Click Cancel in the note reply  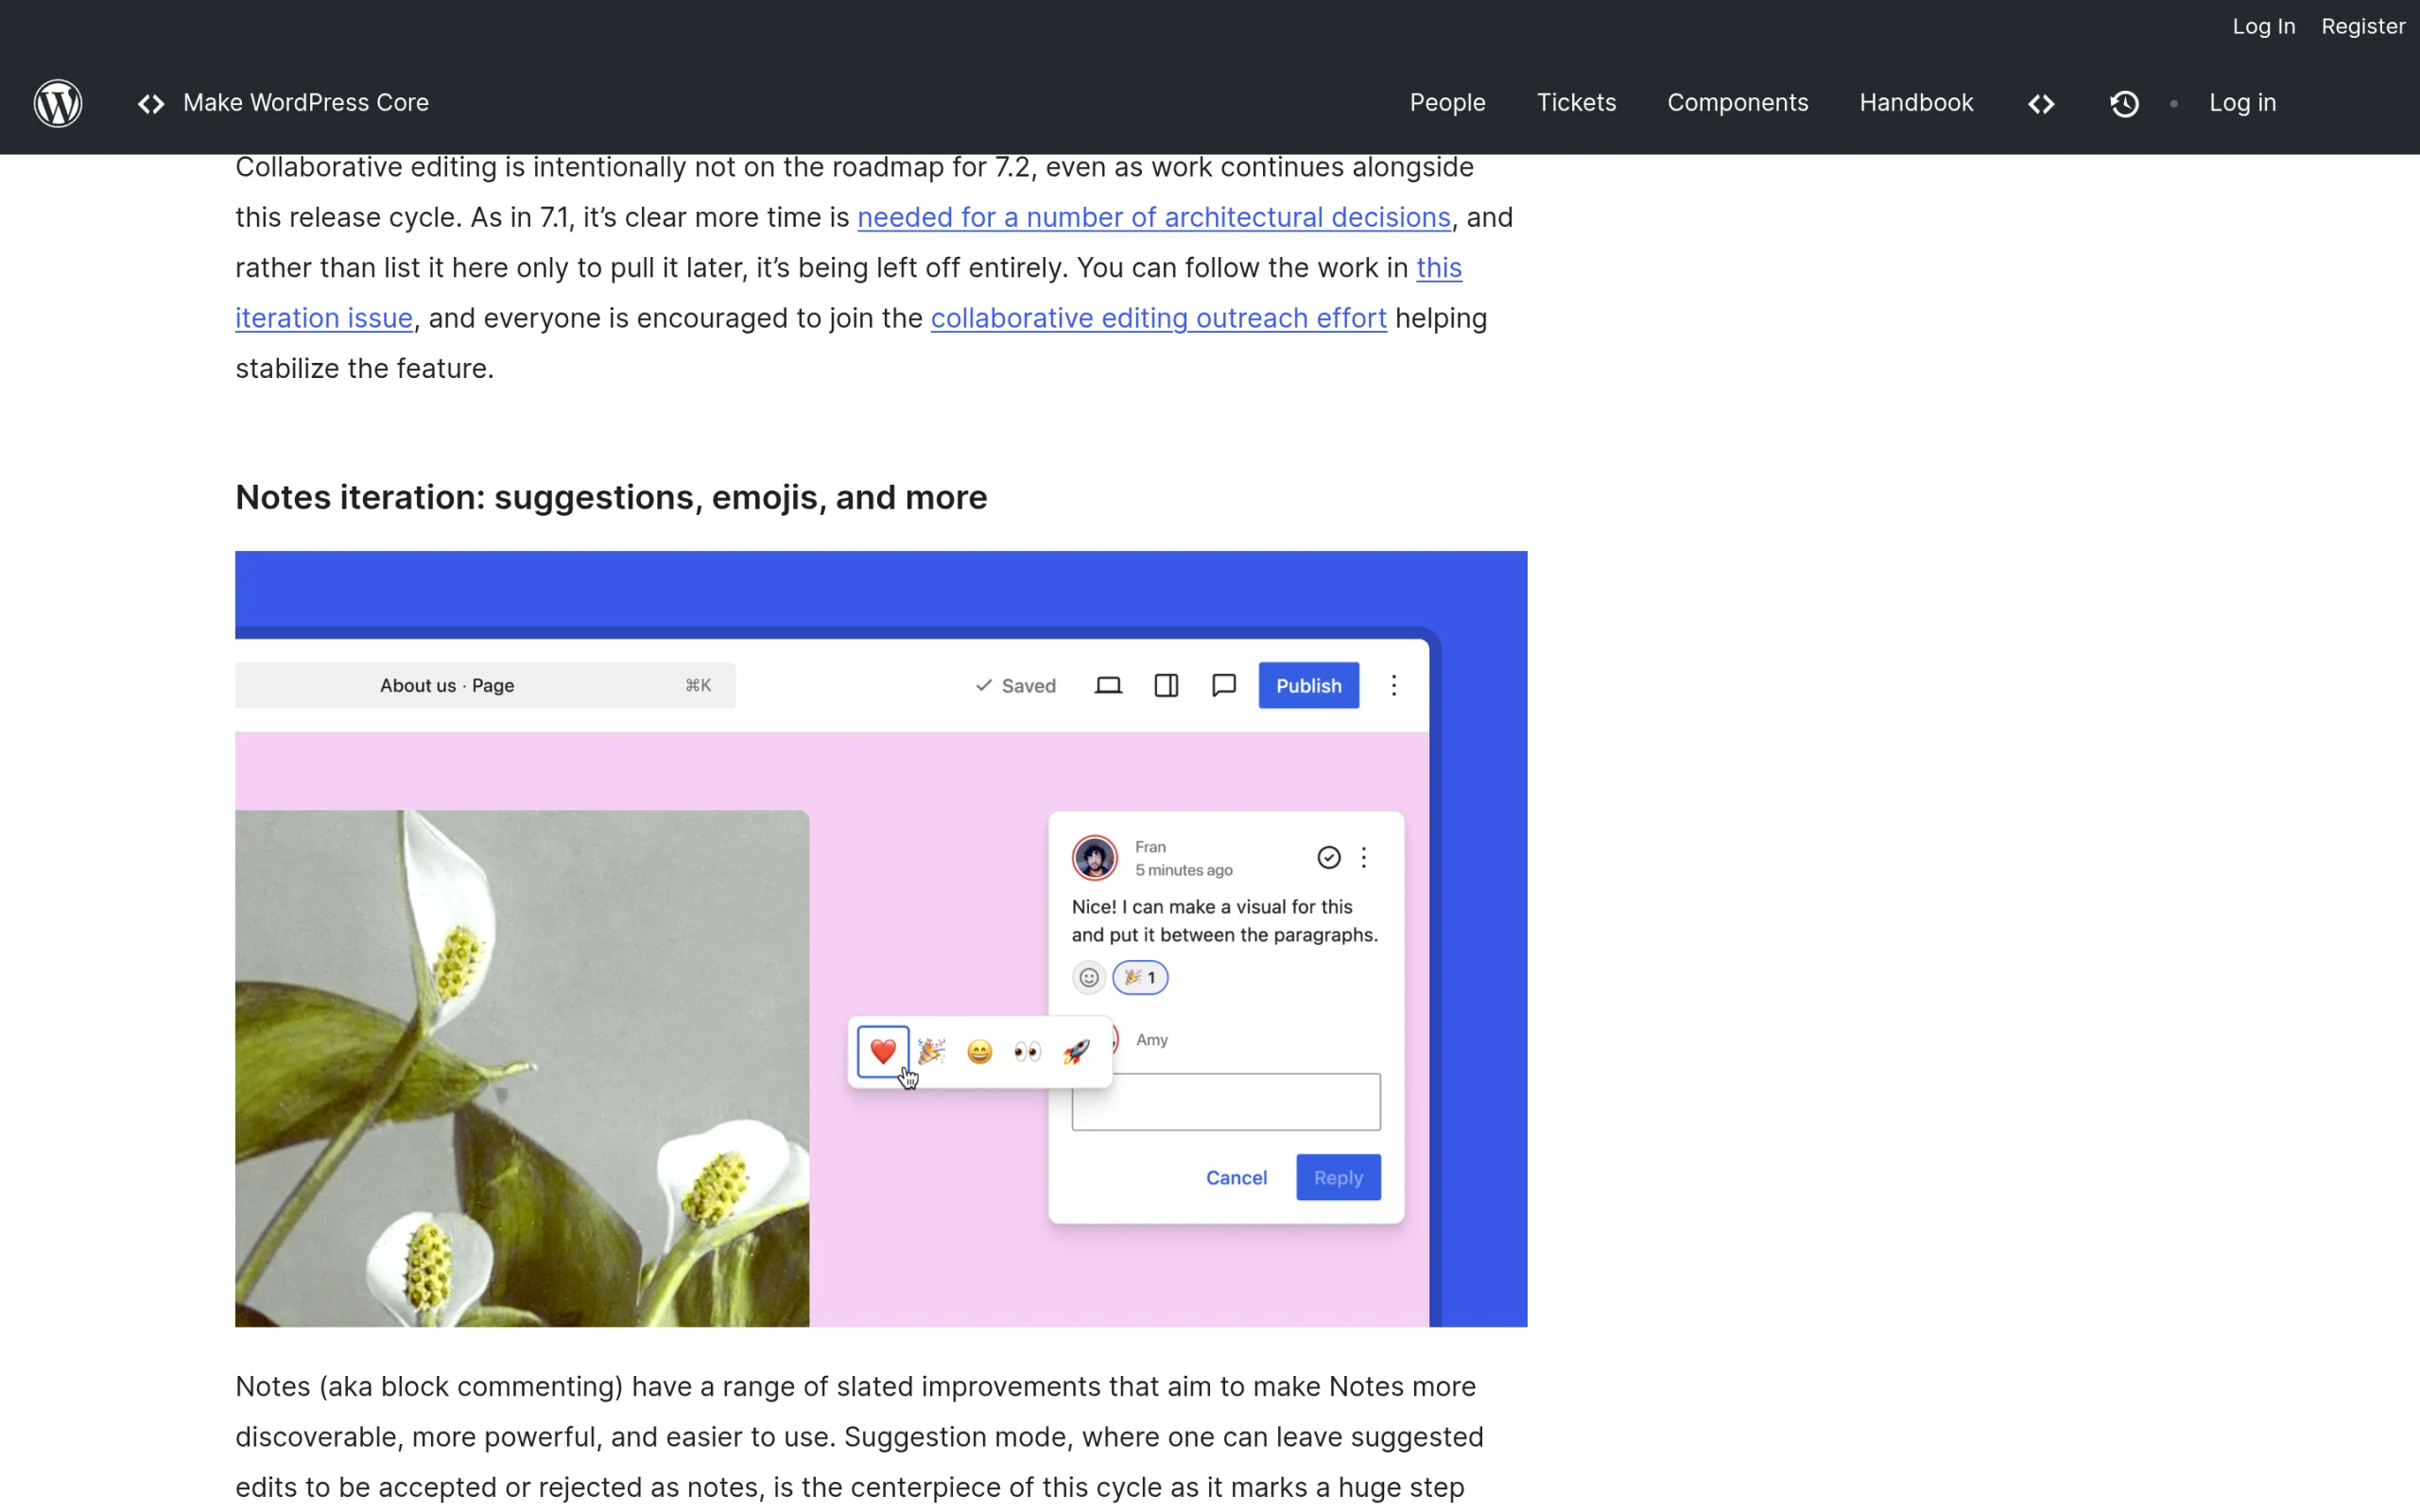[x=1236, y=1178]
